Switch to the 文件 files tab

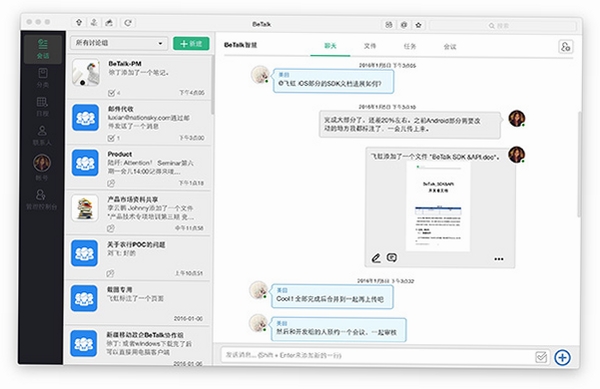[x=370, y=46]
